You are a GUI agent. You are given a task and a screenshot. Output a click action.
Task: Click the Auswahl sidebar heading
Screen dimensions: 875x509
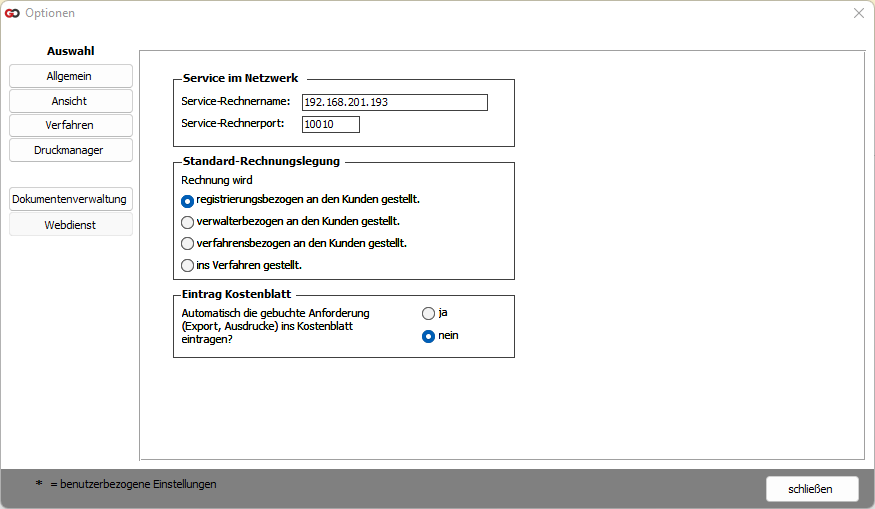point(70,51)
